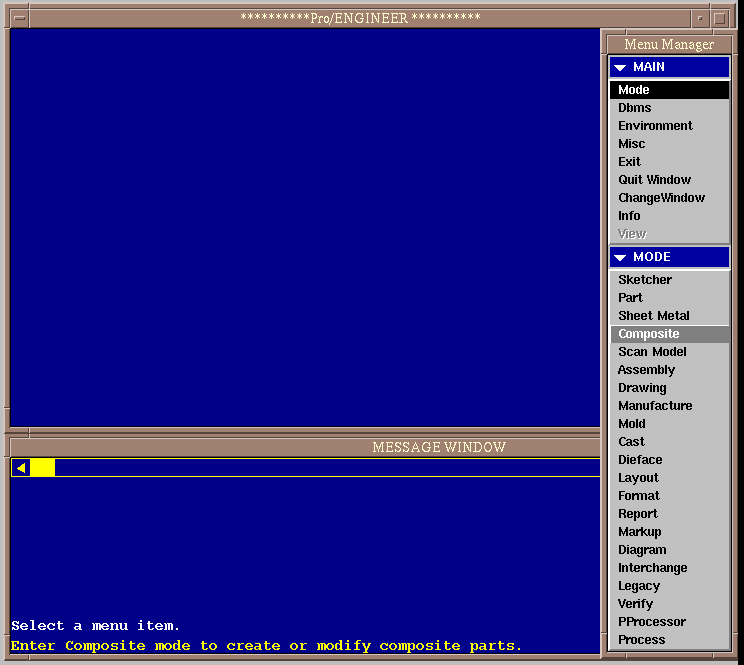Open the Environment menu item
The width and height of the screenshot is (744, 665).
point(670,126)
